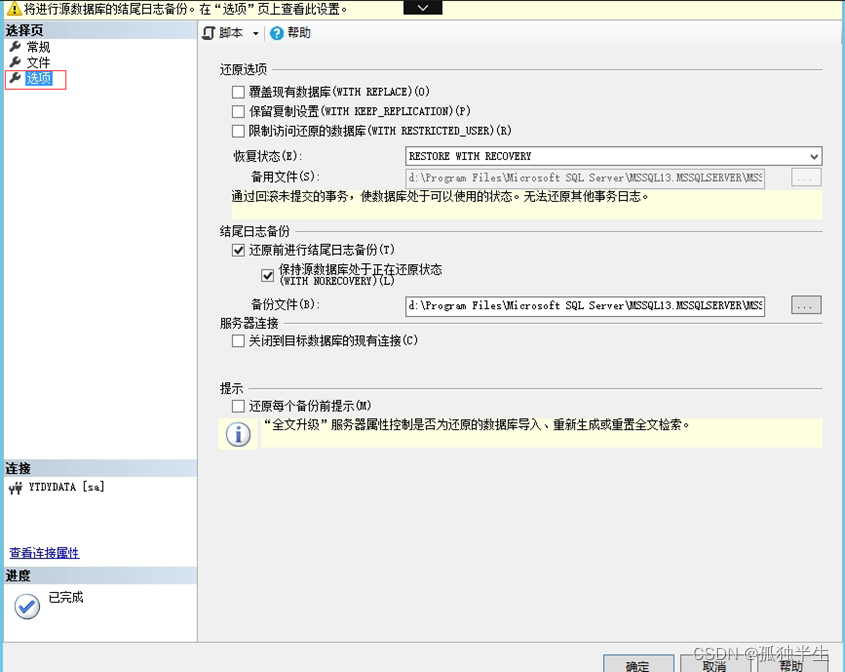This screenshot has width=845, height=672.
Task: Click the black chevron in top banner
Action: pos(421,8)
